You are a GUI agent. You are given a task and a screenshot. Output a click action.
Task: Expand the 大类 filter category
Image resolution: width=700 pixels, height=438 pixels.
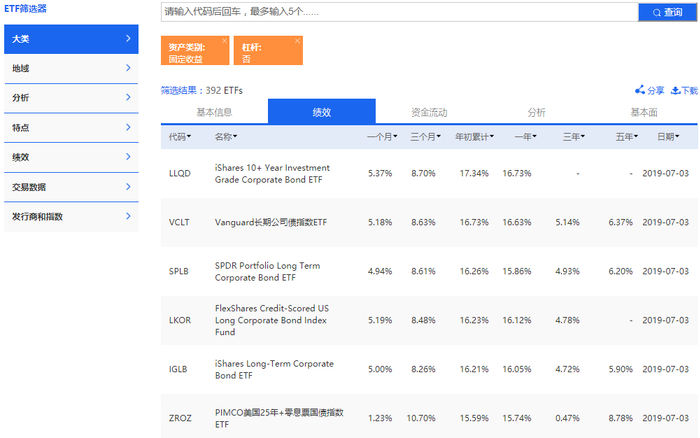[x=71, y=39]
